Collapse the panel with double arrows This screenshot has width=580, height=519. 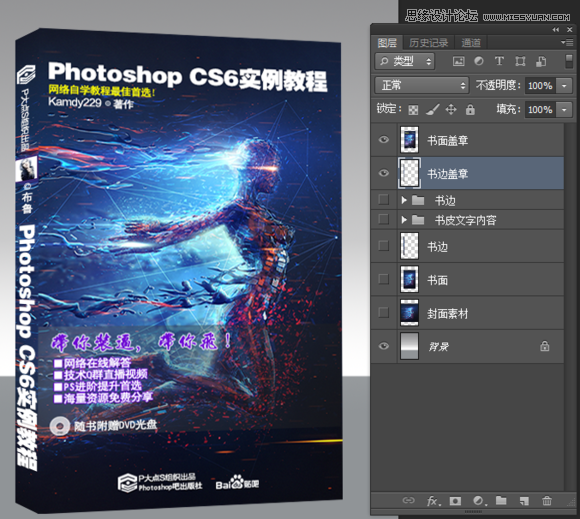(x=556, y=30)
